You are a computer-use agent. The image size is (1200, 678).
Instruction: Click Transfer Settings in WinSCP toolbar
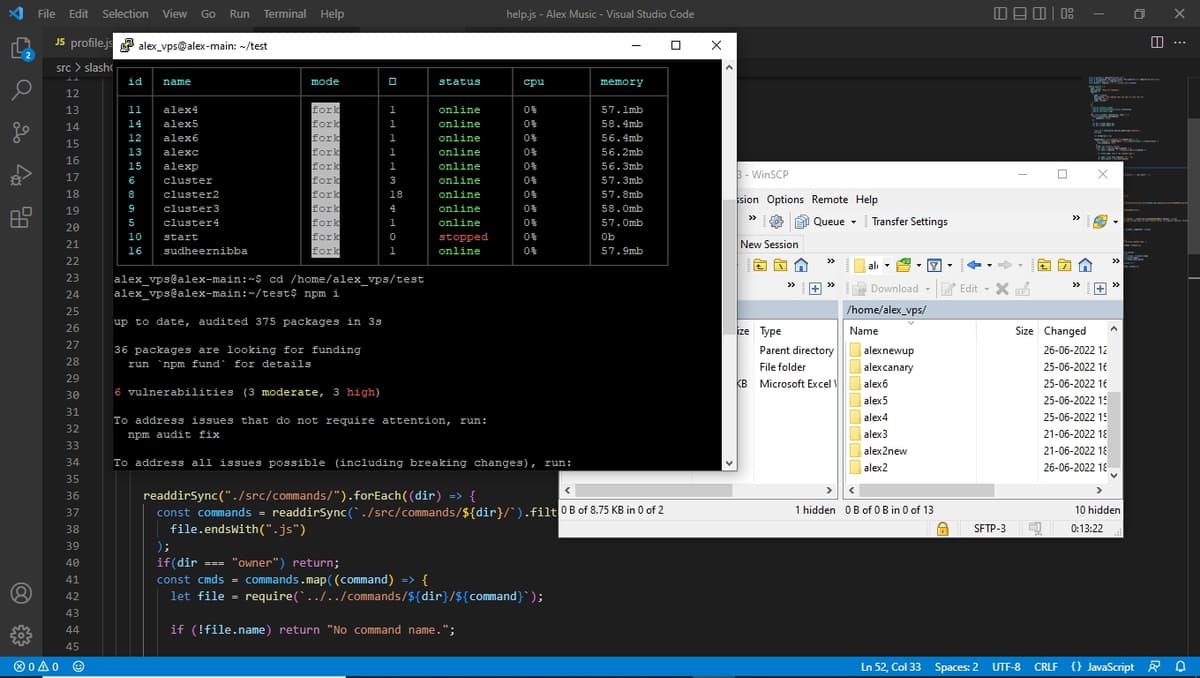point(909,221)
